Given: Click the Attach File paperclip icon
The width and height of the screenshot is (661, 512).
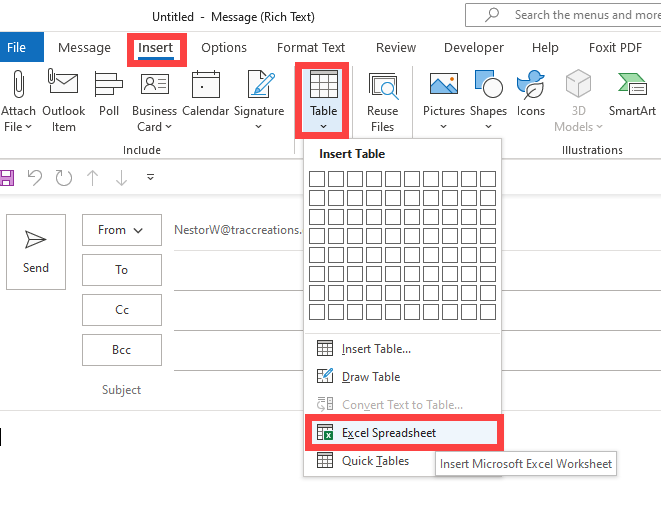Looking at the screenshot, I should [x=18, y=83].
